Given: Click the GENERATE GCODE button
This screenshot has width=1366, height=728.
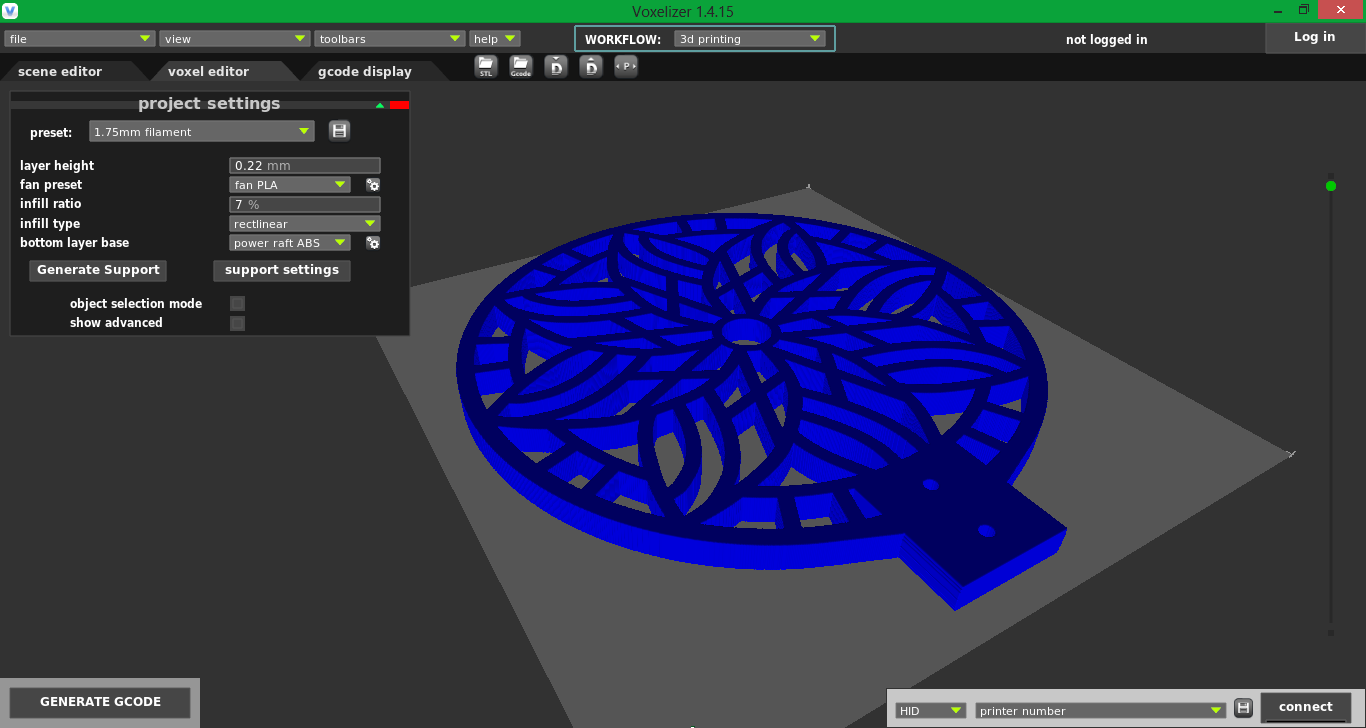Looking at the screenshot, I should (100, 702).
